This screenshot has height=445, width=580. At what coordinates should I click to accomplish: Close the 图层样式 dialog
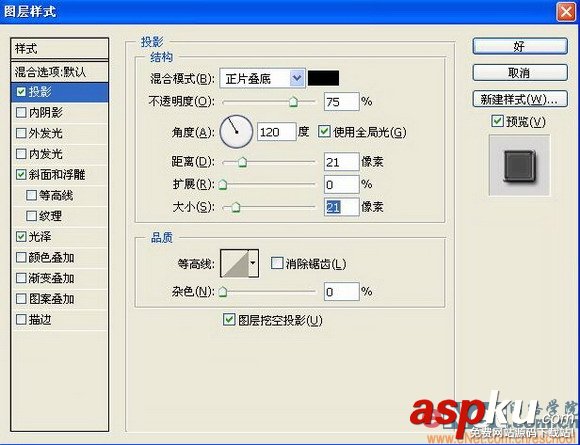click(566, 11)
